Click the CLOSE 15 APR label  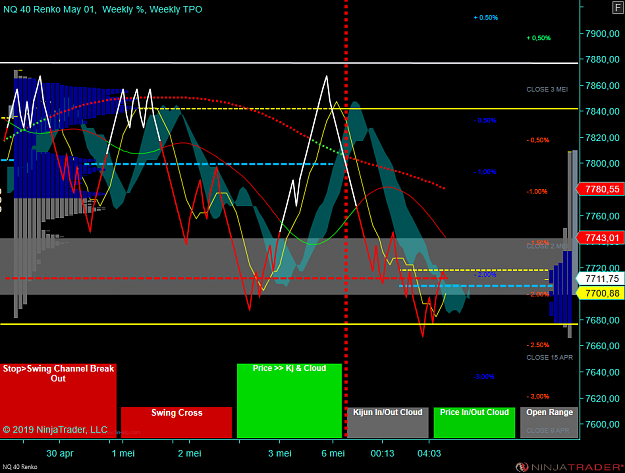[x=550, y=358]
